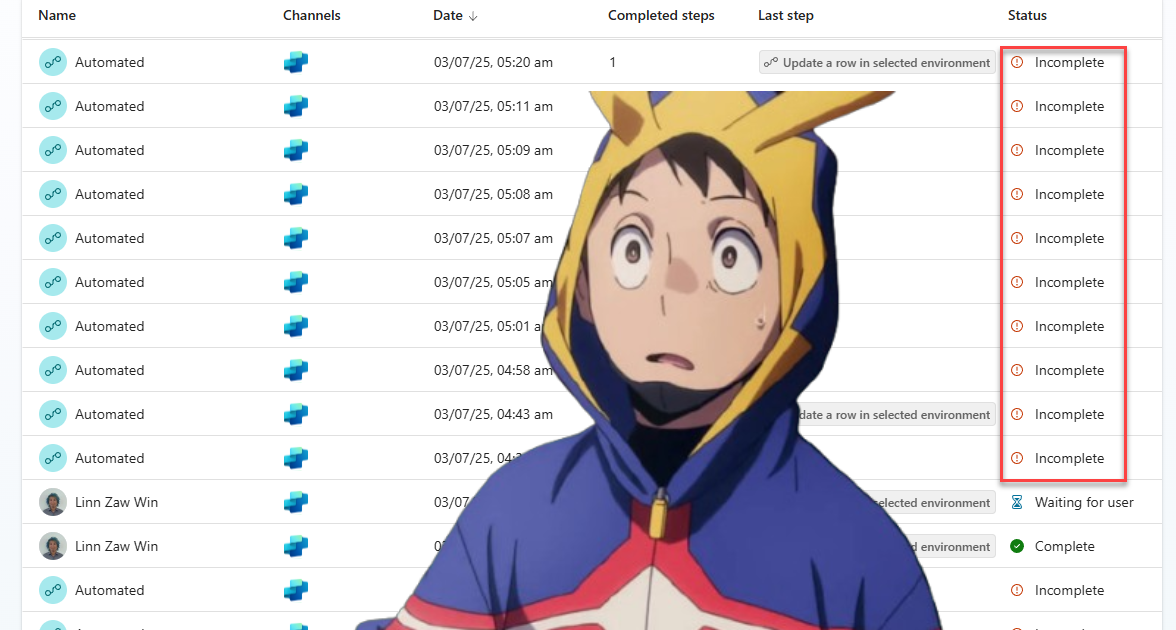Click the Automated flow icon in the 05:11 am row
The width and height of the screenshot is (1176, 630).
52,106
